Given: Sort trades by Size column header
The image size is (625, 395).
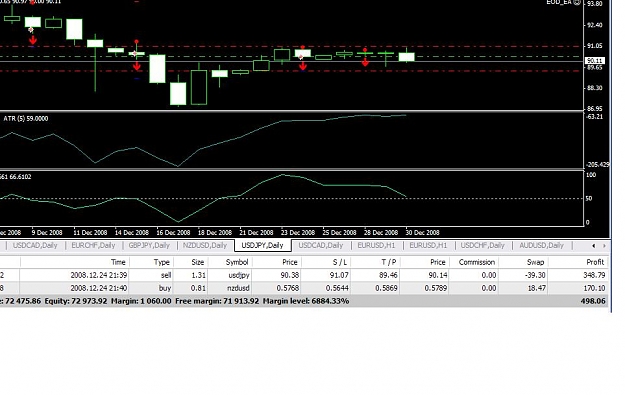Looking at the screenshot, I should [197, 262].
